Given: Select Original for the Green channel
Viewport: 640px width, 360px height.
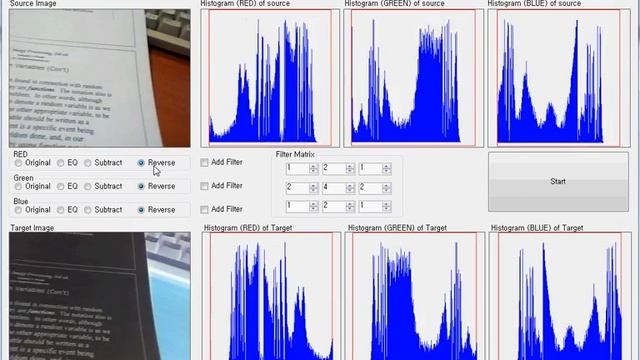Looking at the screenshot, I should (x=33, y=187).
